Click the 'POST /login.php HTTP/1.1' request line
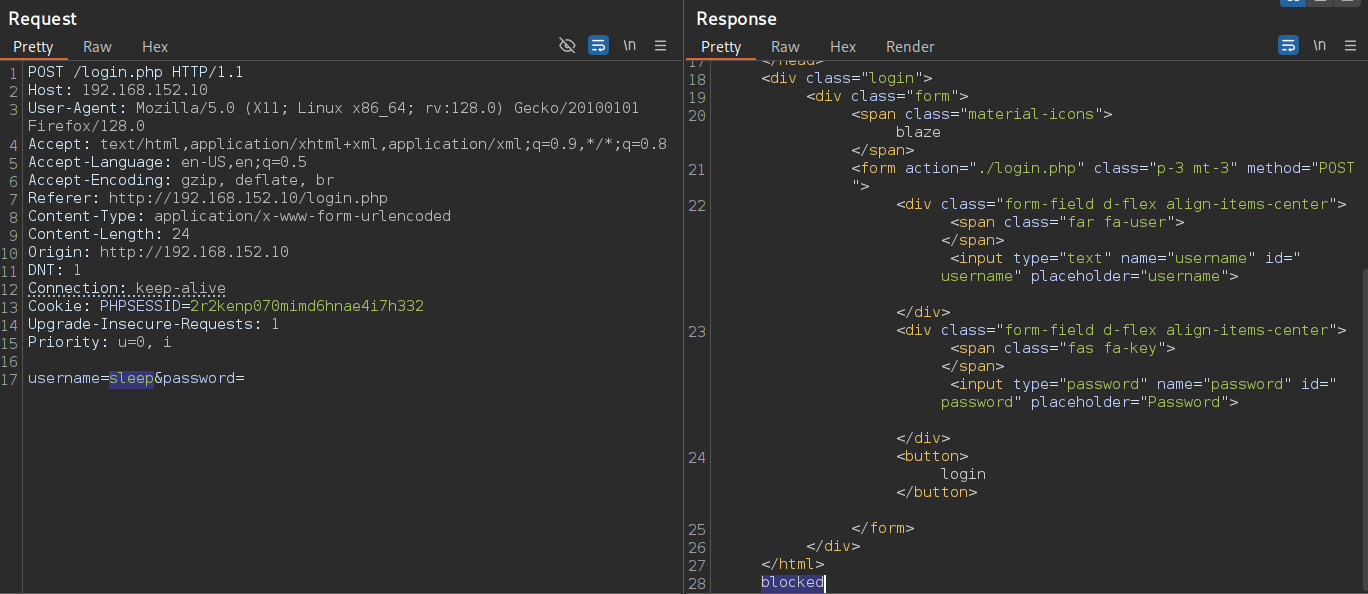1368x594 pixels. click(x=135, y=72)
